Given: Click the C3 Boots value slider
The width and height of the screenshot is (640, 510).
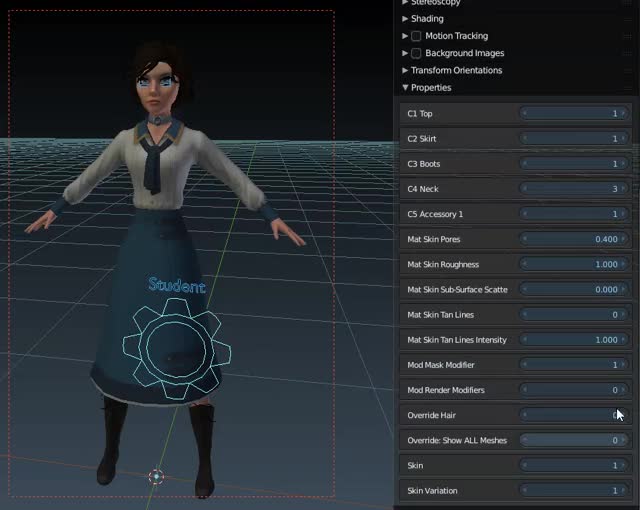Looking at the screenshot, I should click(574, 164).
